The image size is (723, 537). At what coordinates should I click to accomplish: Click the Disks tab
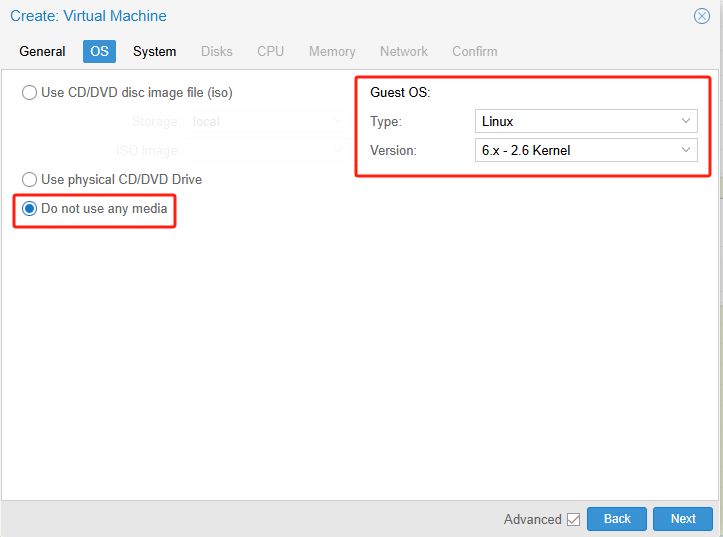pos(217,51)
